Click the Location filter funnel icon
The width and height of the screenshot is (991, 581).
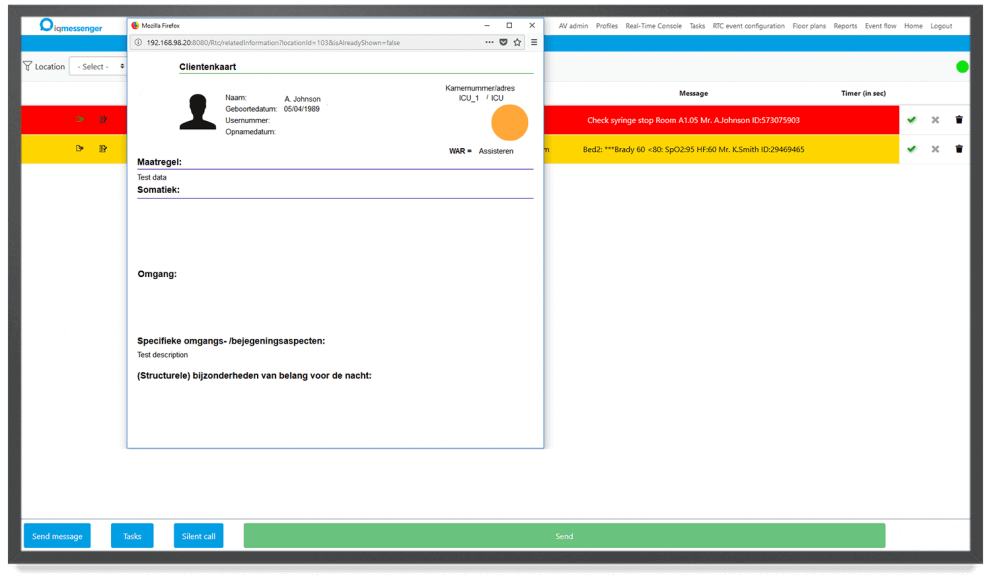27,66
